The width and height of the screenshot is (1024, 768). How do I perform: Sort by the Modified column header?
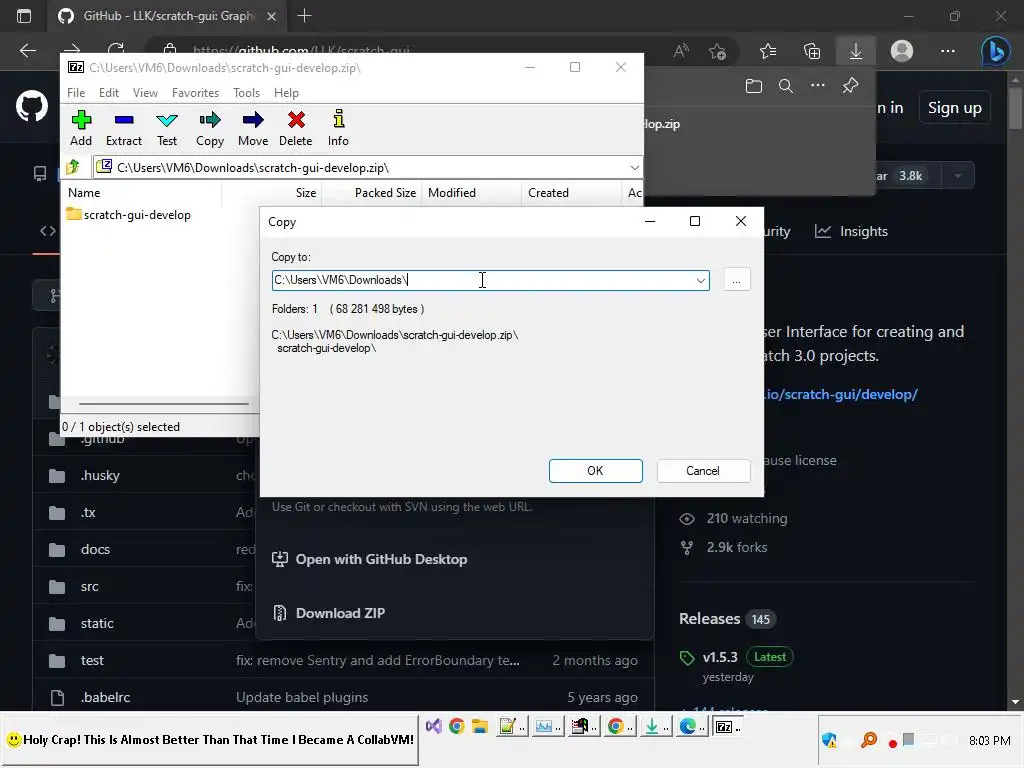point(471,193)
